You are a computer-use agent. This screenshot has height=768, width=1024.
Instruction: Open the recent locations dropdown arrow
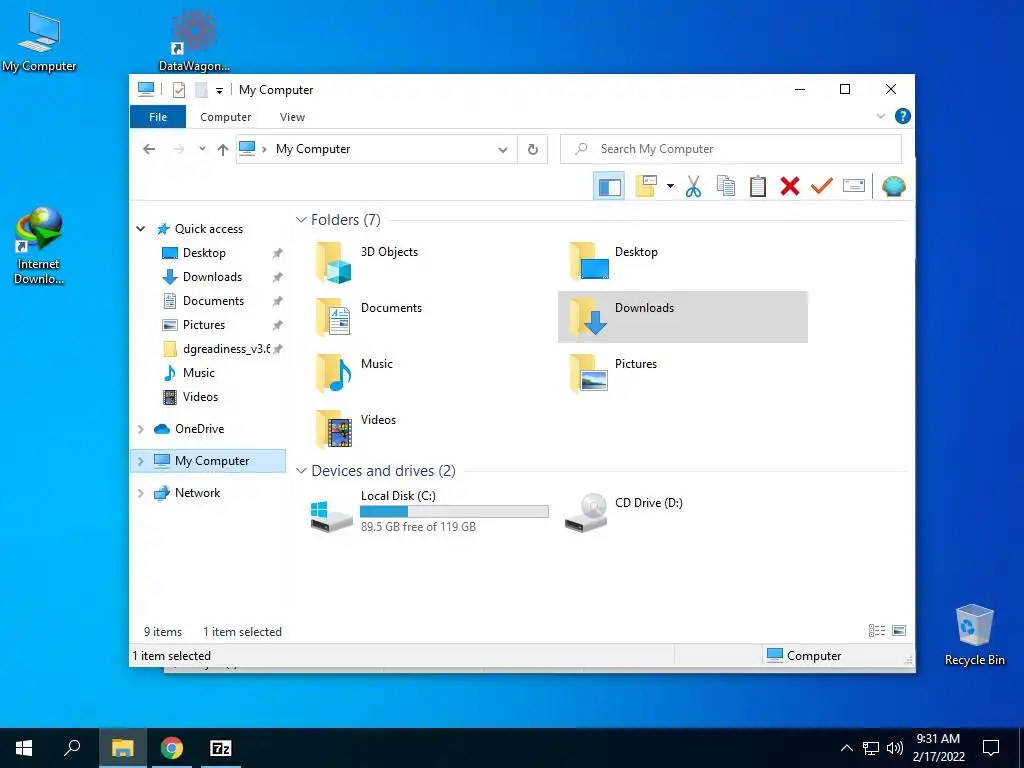pos(202,149)
